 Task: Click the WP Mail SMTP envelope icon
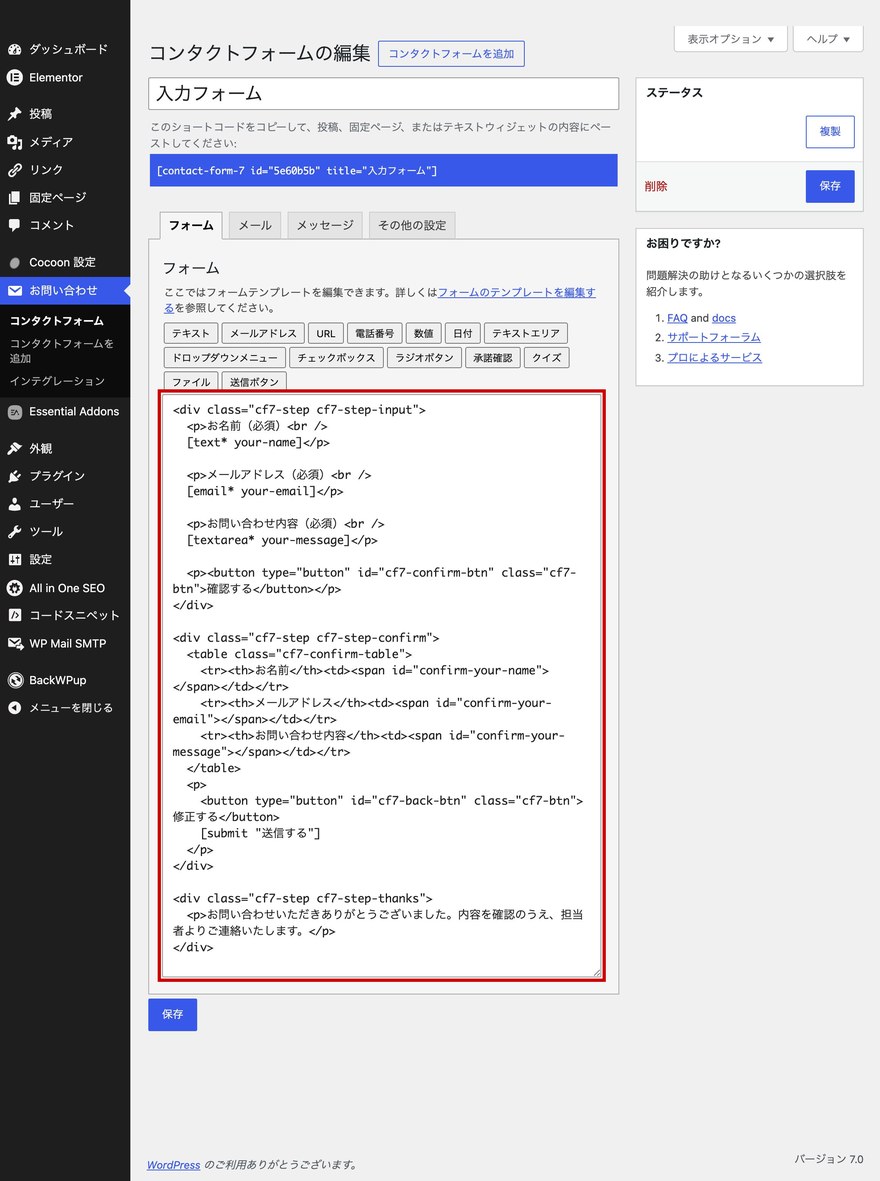coord(14,643)
